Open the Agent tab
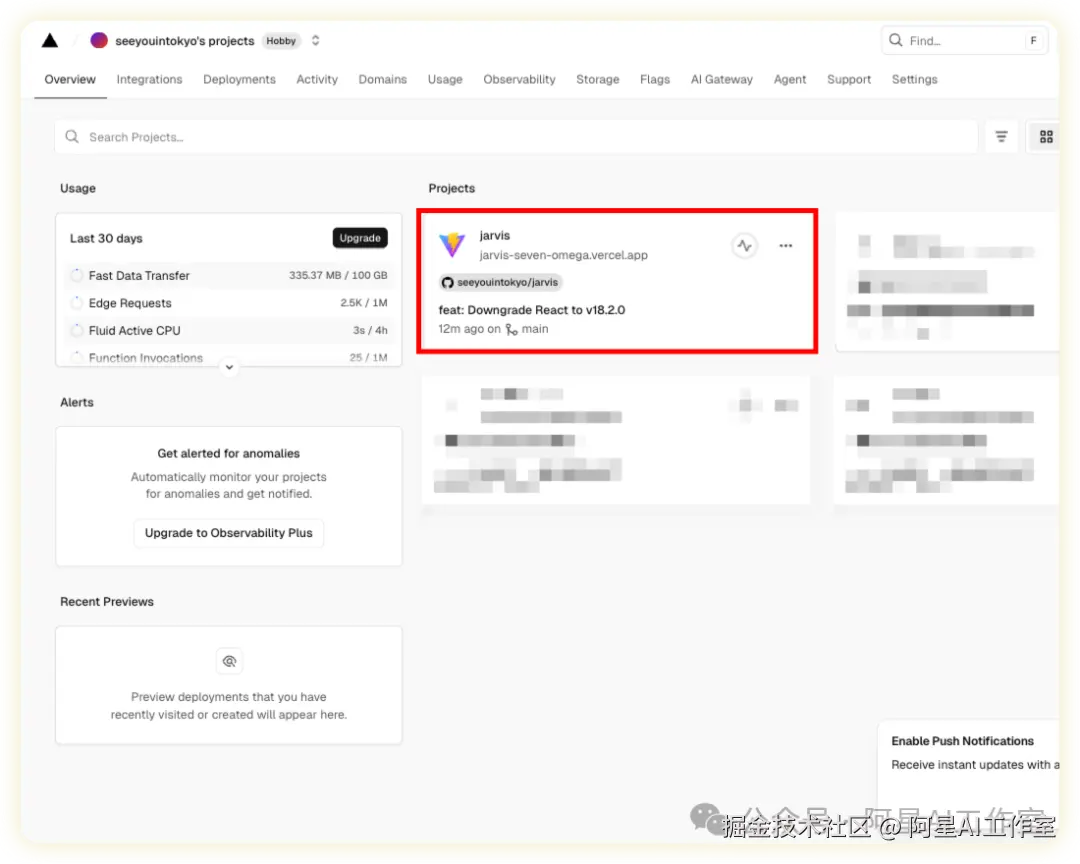 (790, 79)
